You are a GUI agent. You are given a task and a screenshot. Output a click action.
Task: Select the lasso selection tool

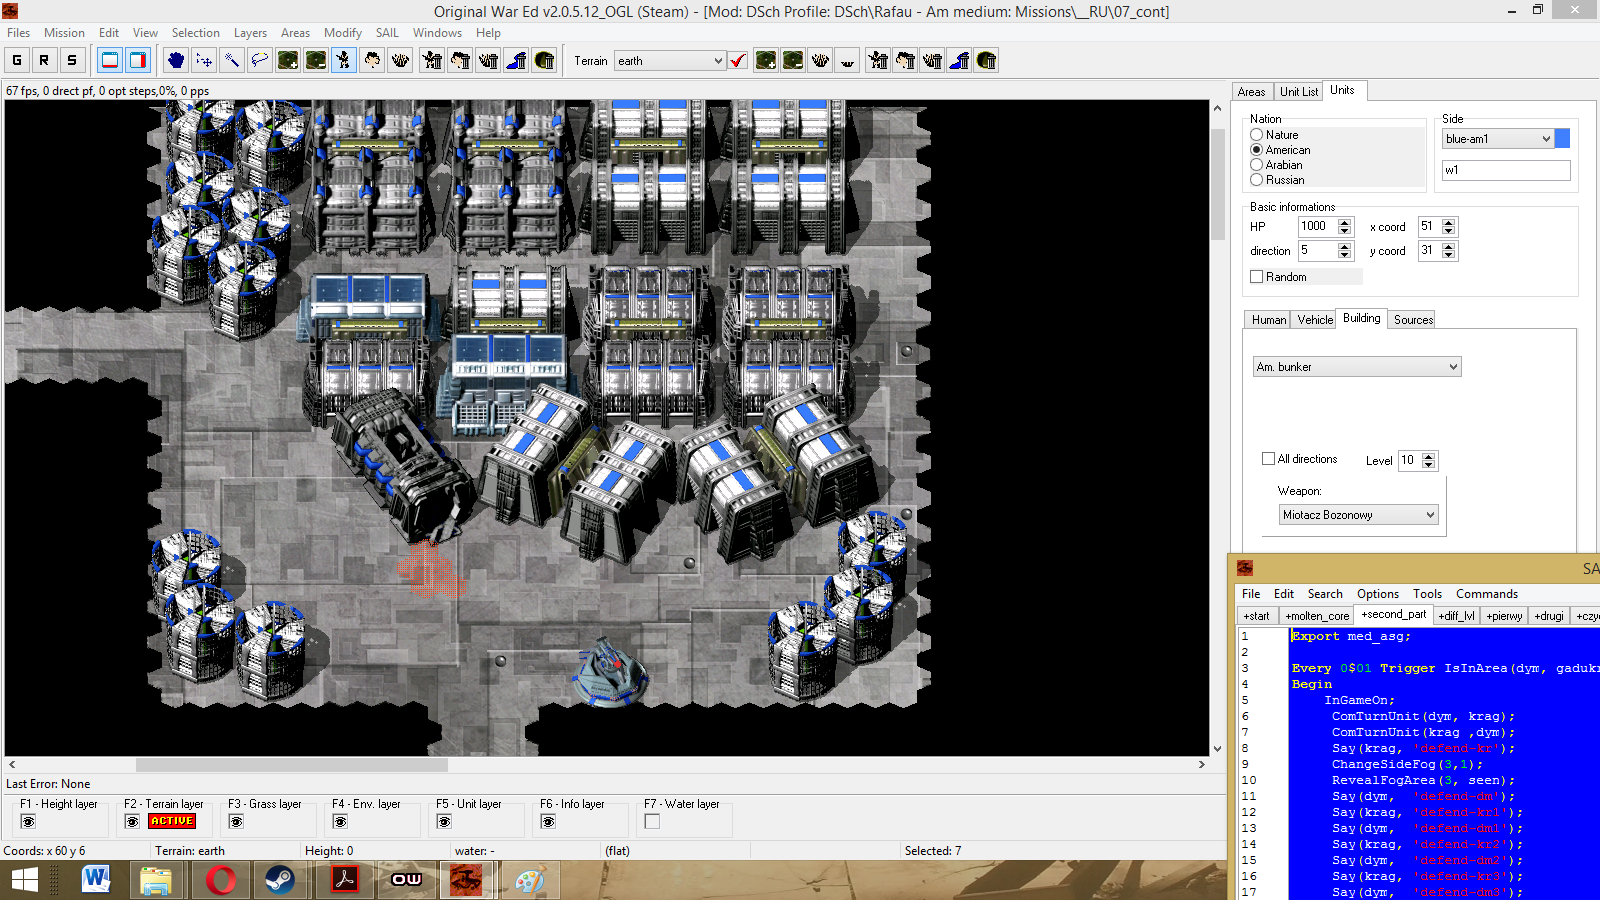click(260, 60)
